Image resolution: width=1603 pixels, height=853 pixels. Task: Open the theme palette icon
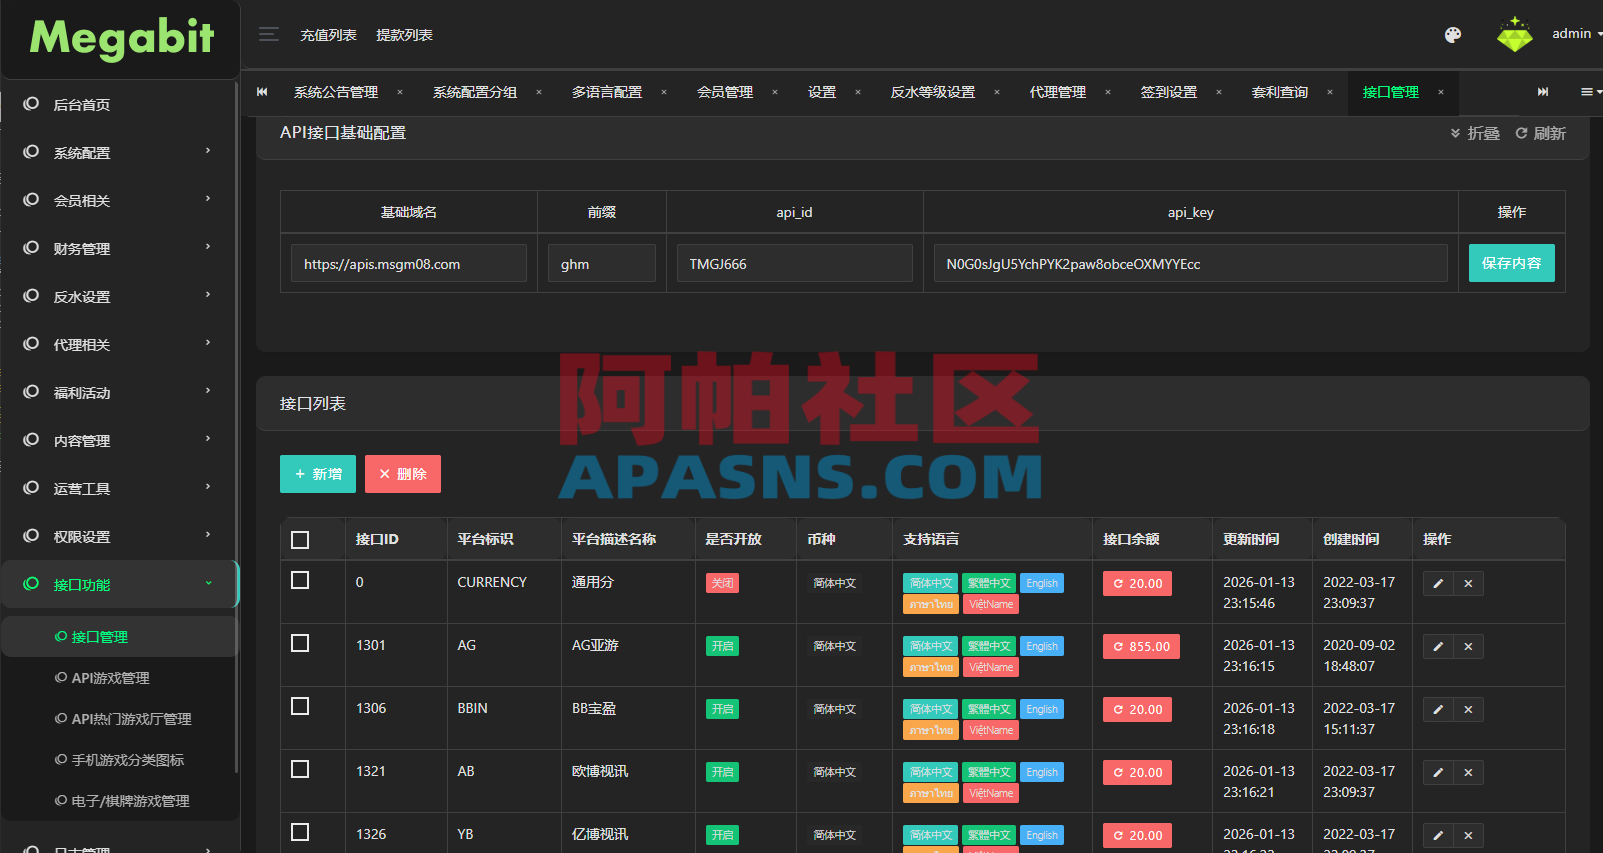(x=1453, y=35)
